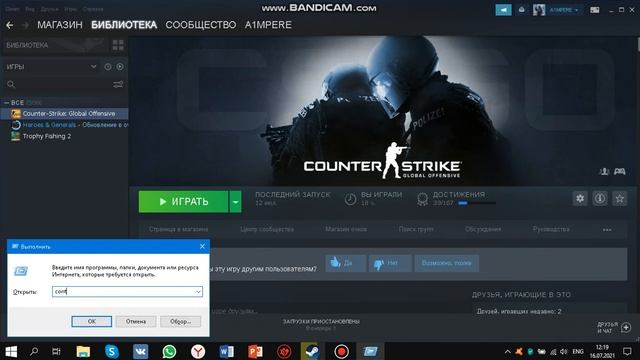Show ready-to-play games only icon
Image resolution: width=640 pixels, height=360 pixels.
click(120, 67)
